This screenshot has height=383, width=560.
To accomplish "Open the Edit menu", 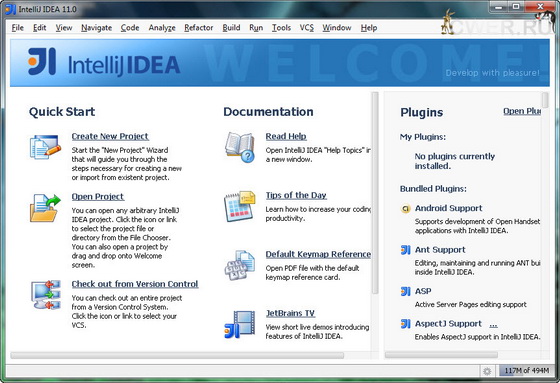I will click(40, 28).
